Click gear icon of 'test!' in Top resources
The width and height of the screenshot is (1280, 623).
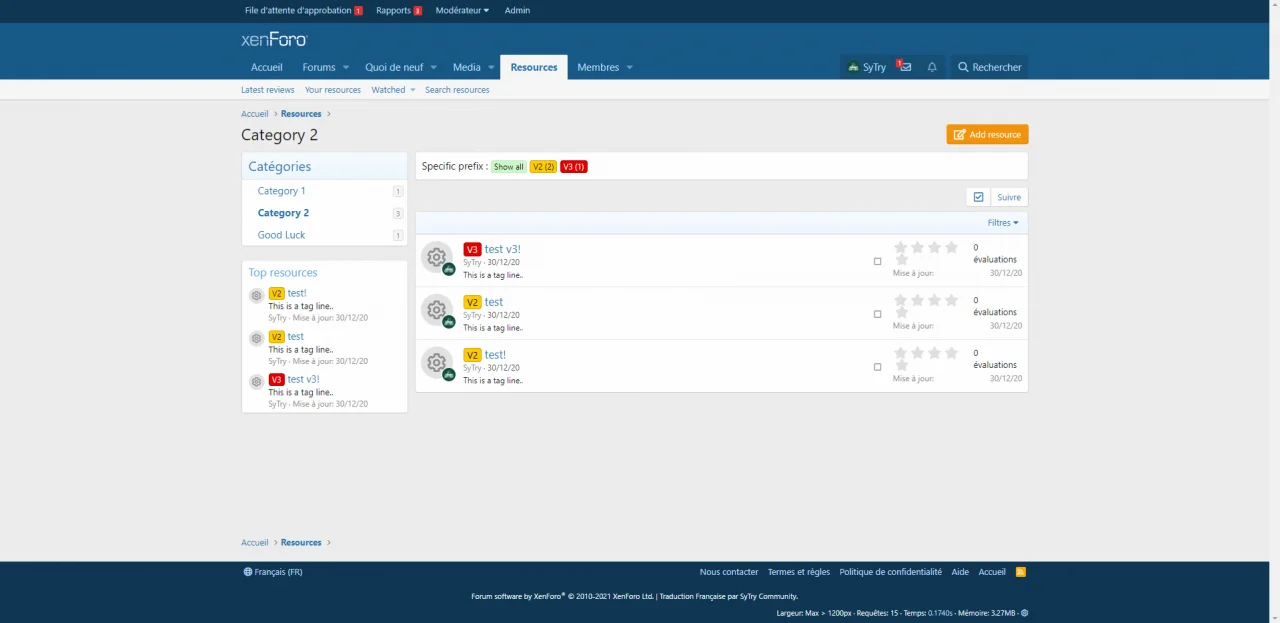click(x=256, y=296)
